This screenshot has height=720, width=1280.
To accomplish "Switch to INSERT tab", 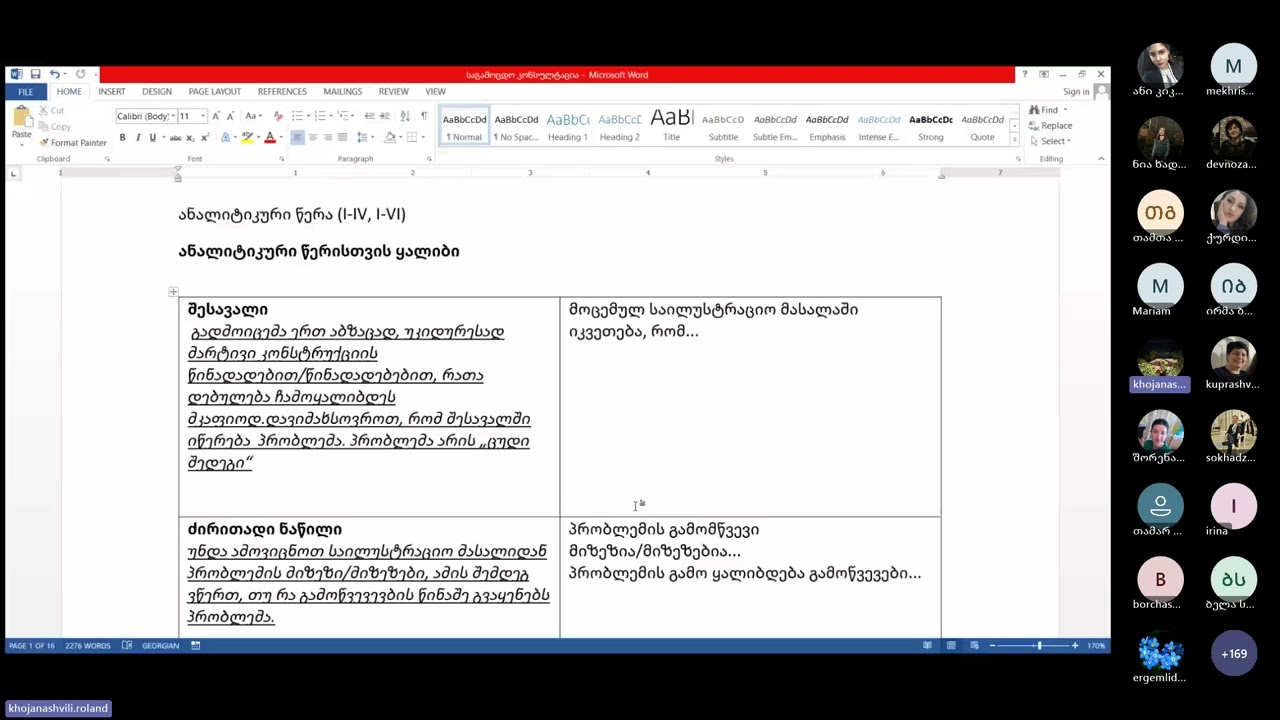I will pos(112,92).
